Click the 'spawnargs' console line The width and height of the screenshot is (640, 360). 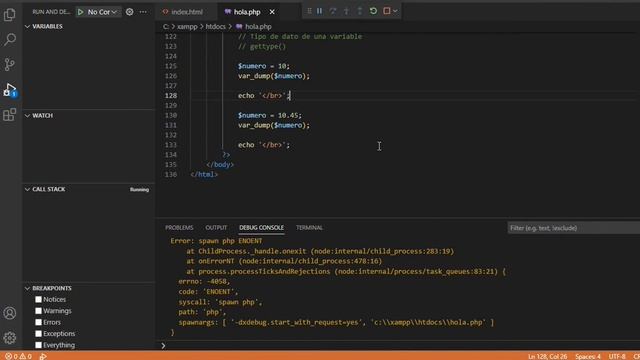coord(336,322)
